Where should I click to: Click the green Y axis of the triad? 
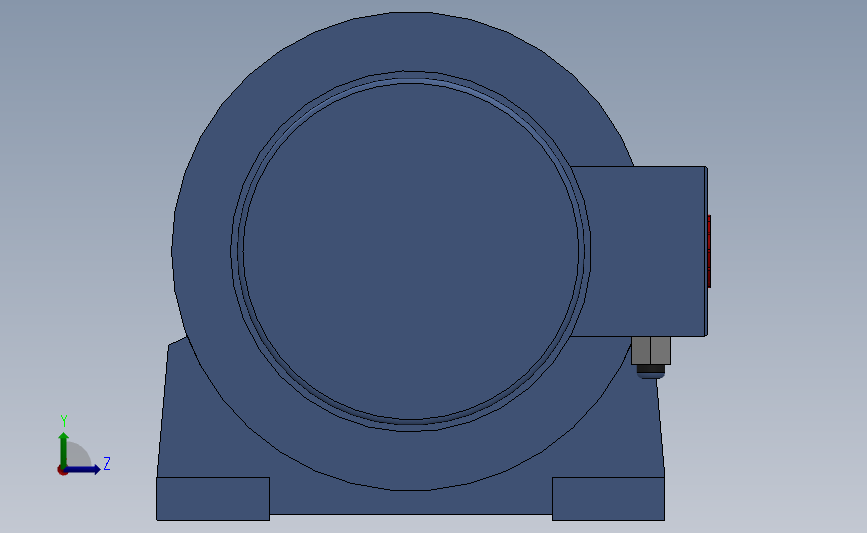pos(64,449)
